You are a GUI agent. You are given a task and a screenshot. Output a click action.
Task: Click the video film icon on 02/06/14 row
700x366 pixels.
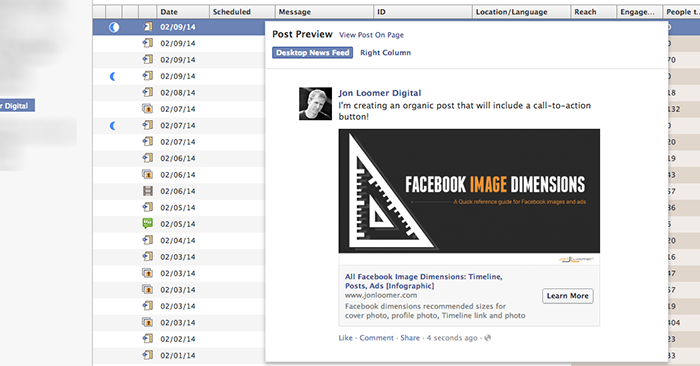[147, 191]
